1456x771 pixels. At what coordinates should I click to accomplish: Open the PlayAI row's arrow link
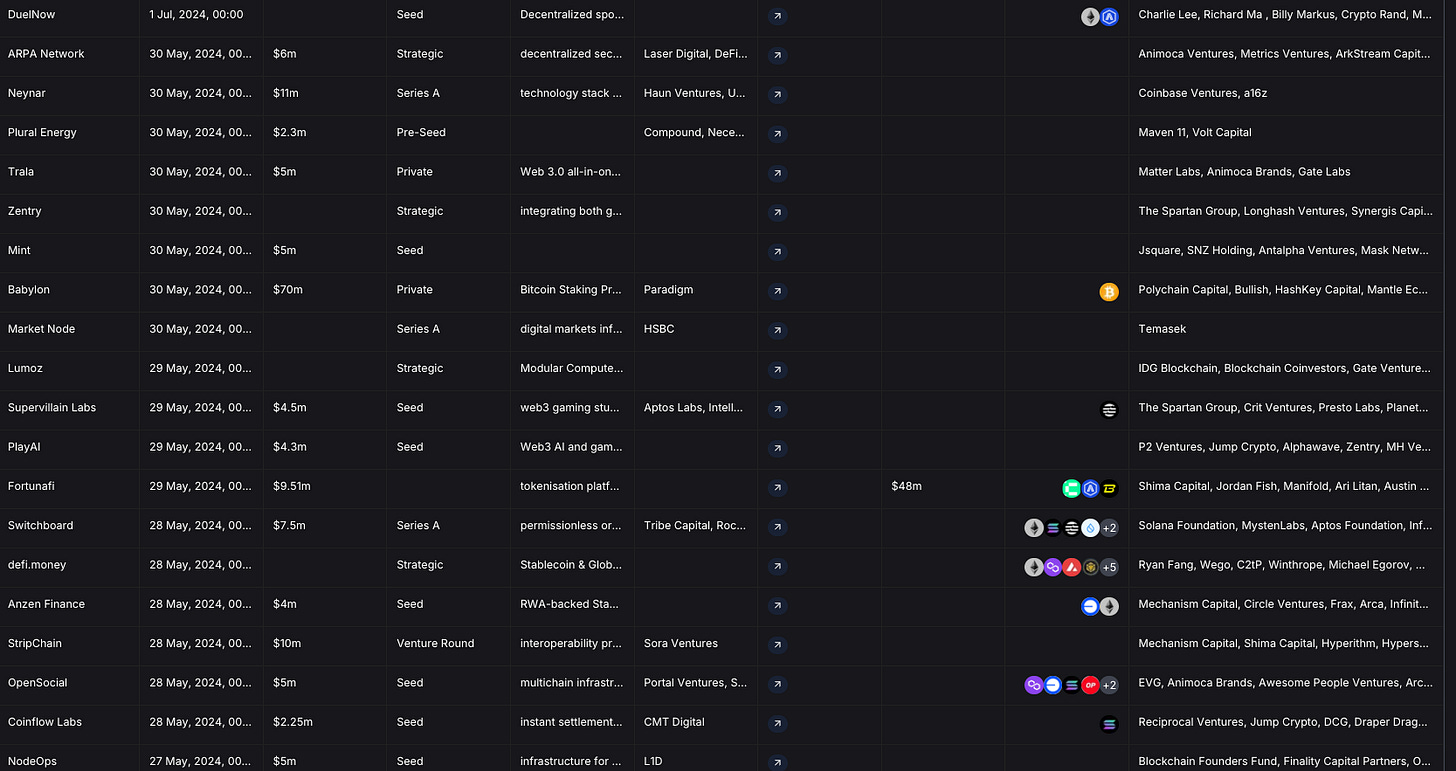coord(778,448)
